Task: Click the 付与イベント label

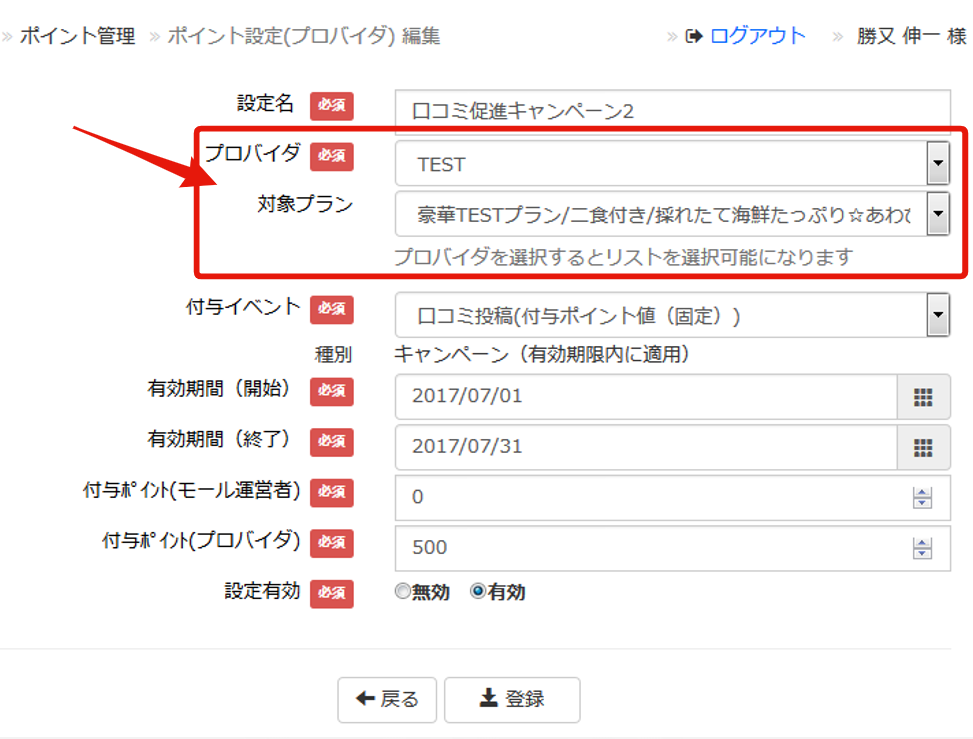Action: (243, 307)
